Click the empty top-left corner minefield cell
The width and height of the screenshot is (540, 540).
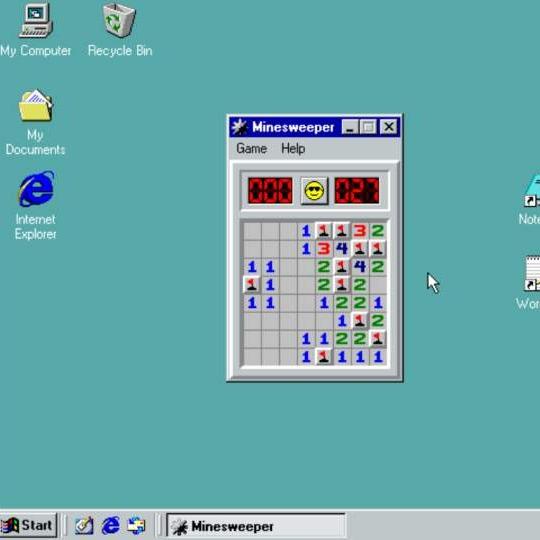pos(252,231)
